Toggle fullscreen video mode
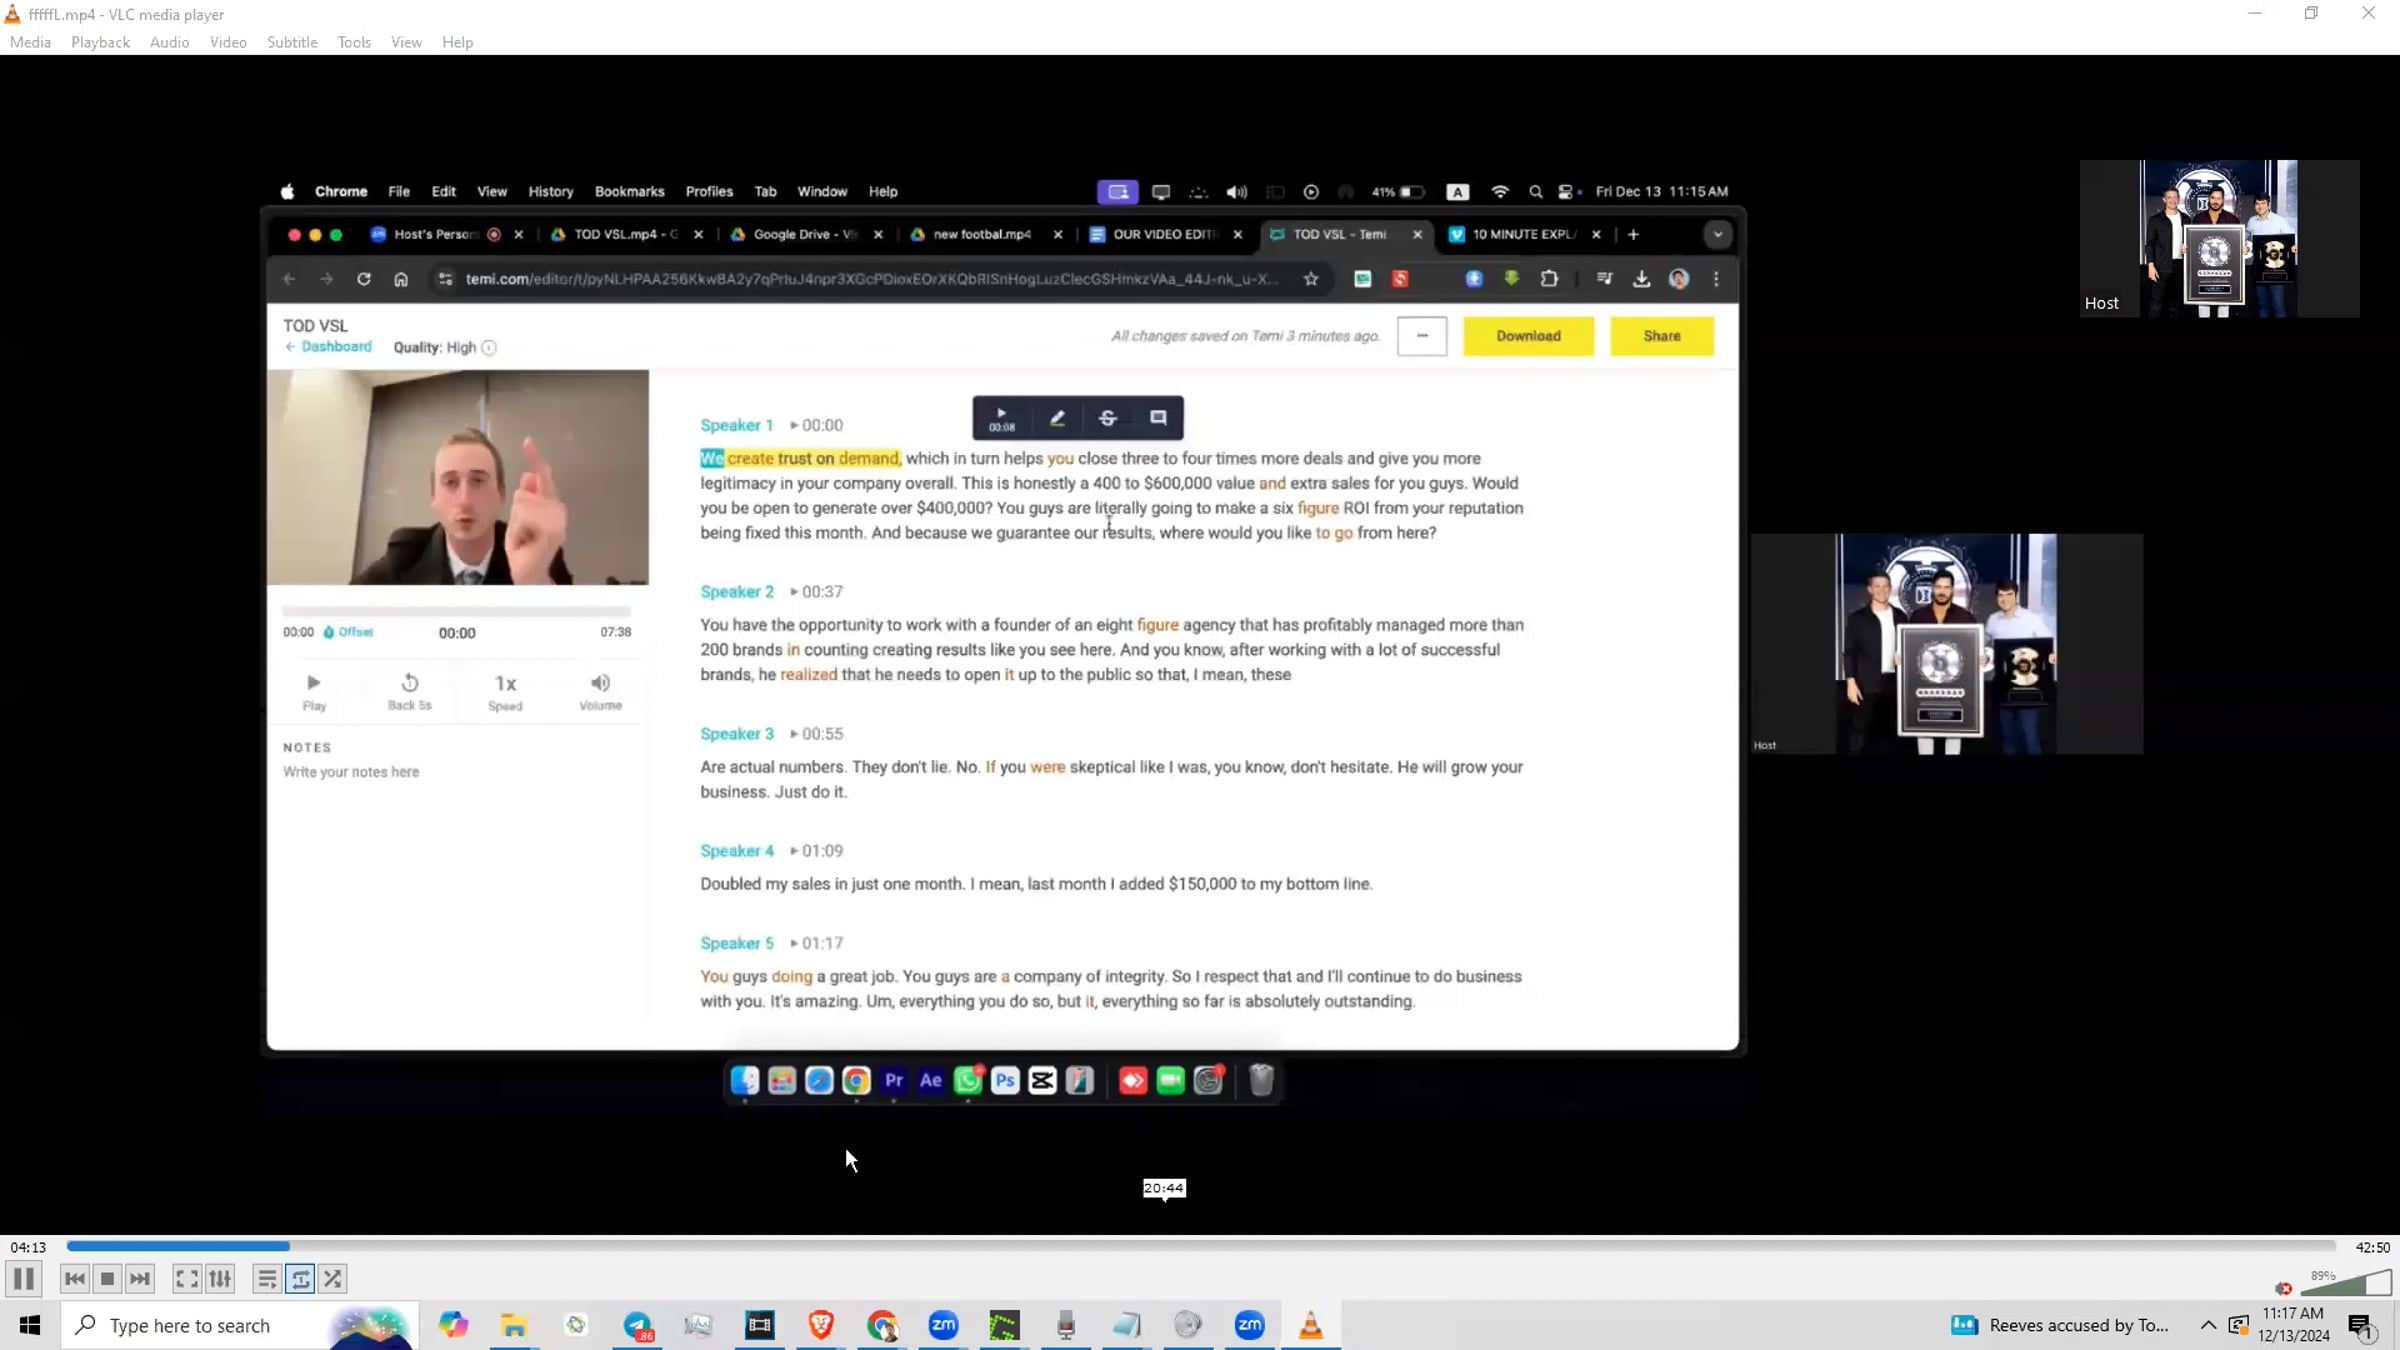 point(186,1279)
